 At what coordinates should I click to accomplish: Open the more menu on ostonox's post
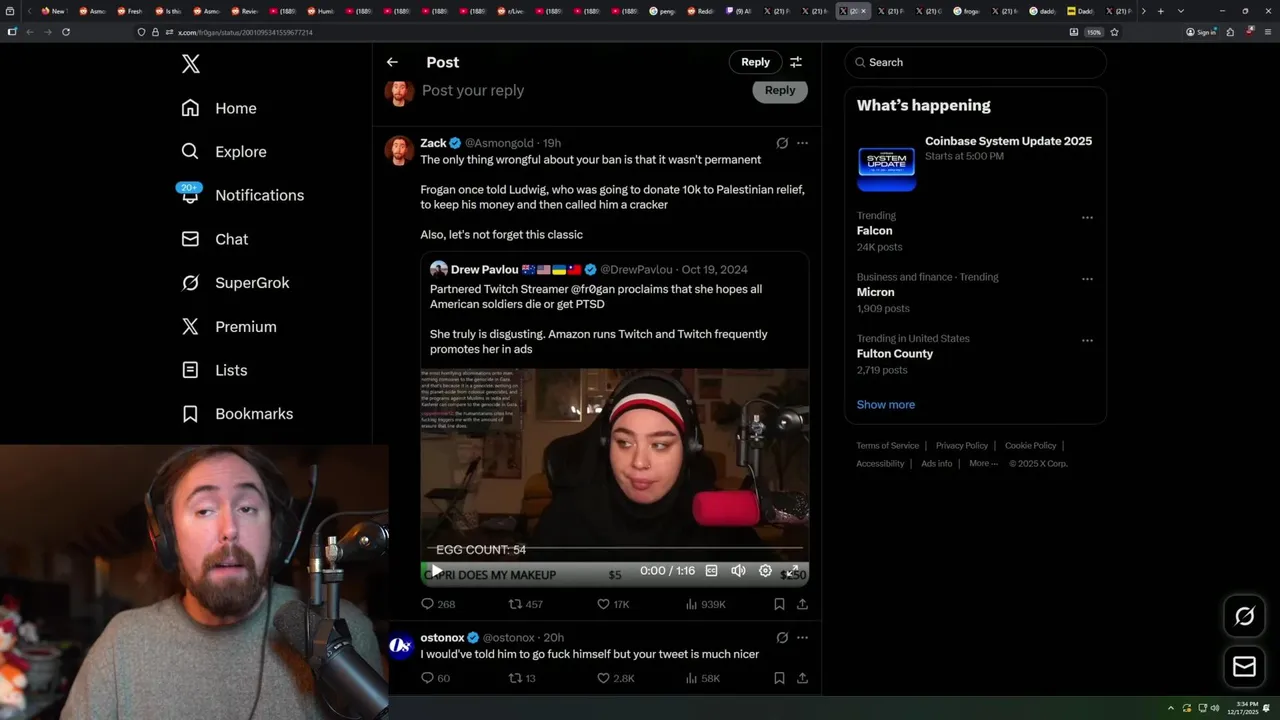click(x=802, y=637)
